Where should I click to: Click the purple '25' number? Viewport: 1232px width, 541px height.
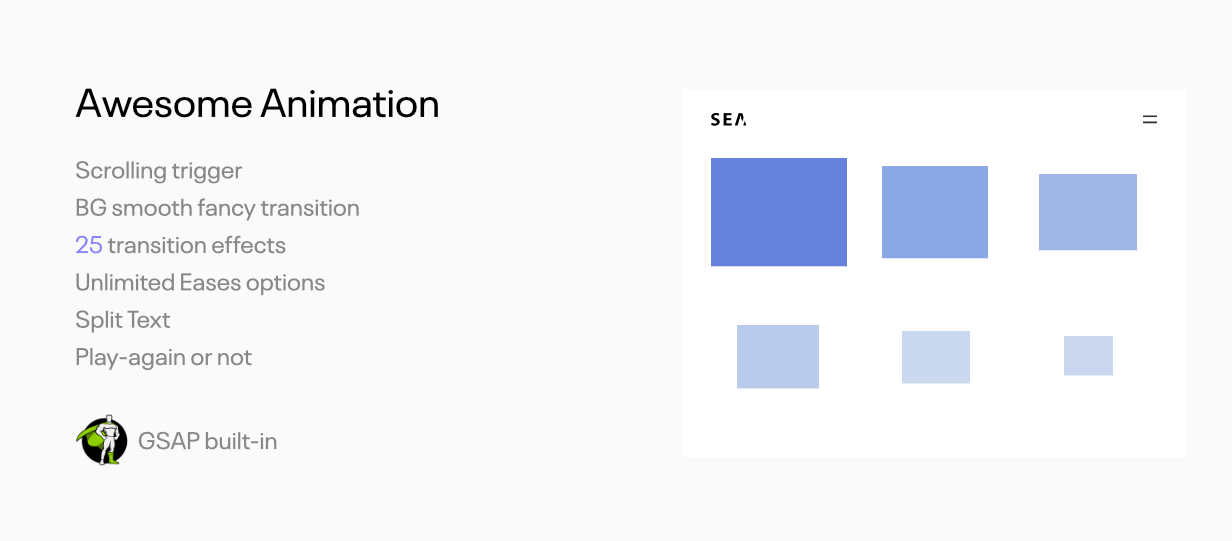pos(89,245)
